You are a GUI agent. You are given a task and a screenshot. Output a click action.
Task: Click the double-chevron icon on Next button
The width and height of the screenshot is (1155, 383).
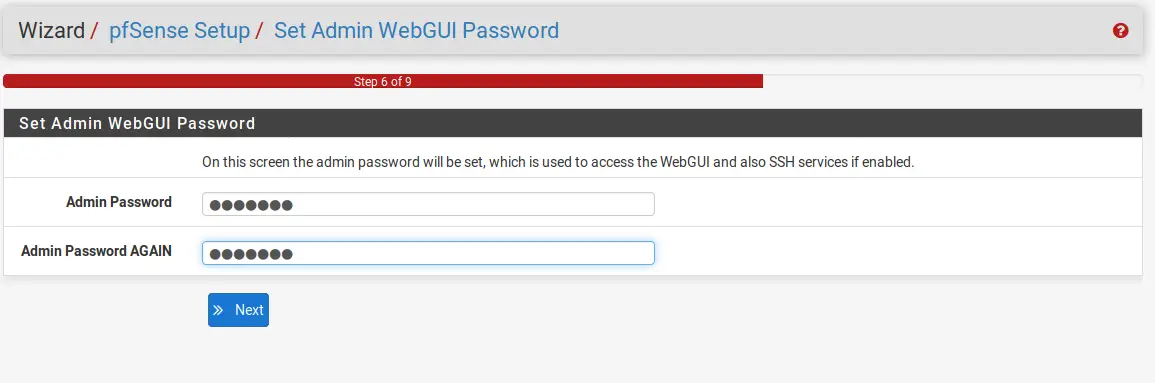tap(218, 310)
